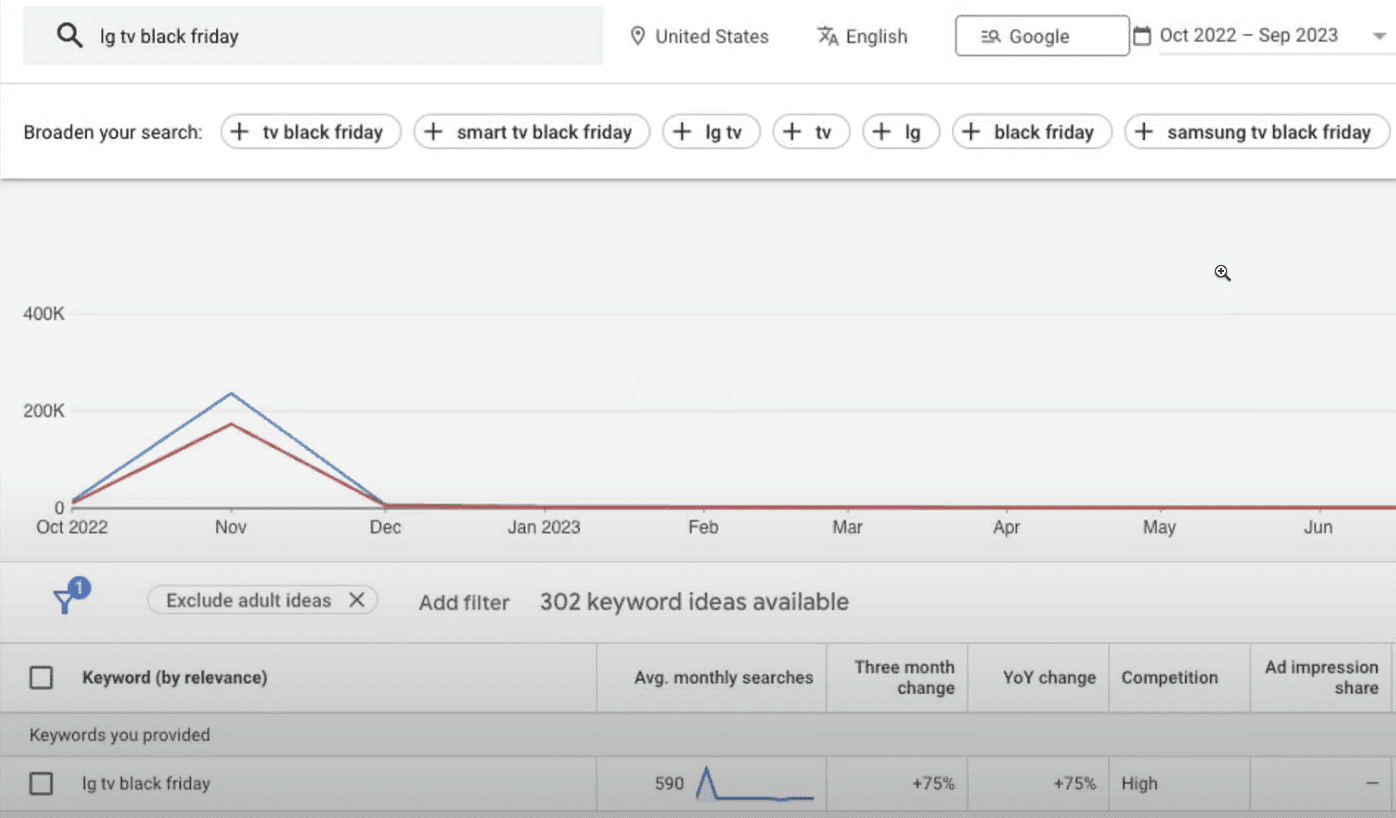The height and width of the screenshot is (818, 1396).
Task: Add 'samsung tv black friday' suggestion chip
Action: coord(1257,132)
